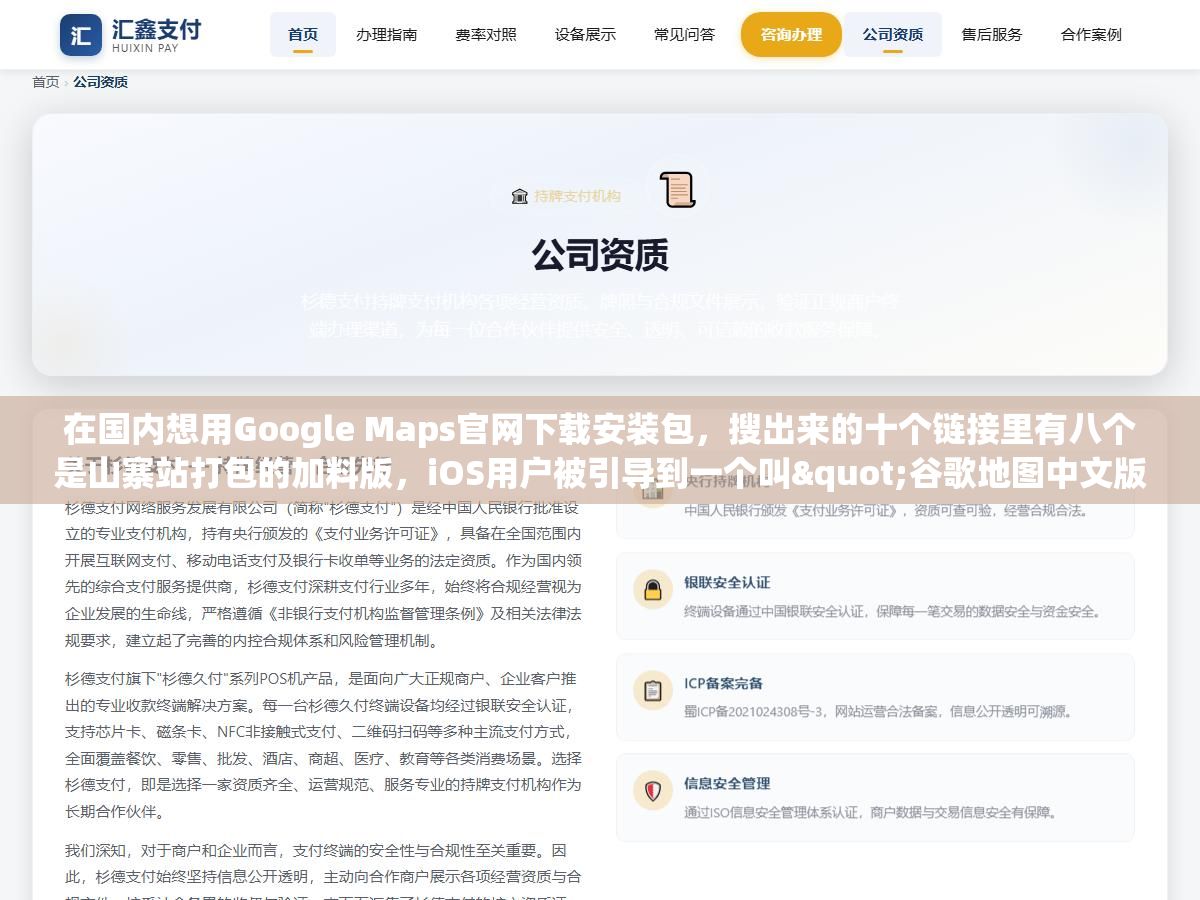This screenshot has width=1200, height=900.
Task: Click the 公司资质 main heading
Action: pyautogui.click(x=600, y=255)
